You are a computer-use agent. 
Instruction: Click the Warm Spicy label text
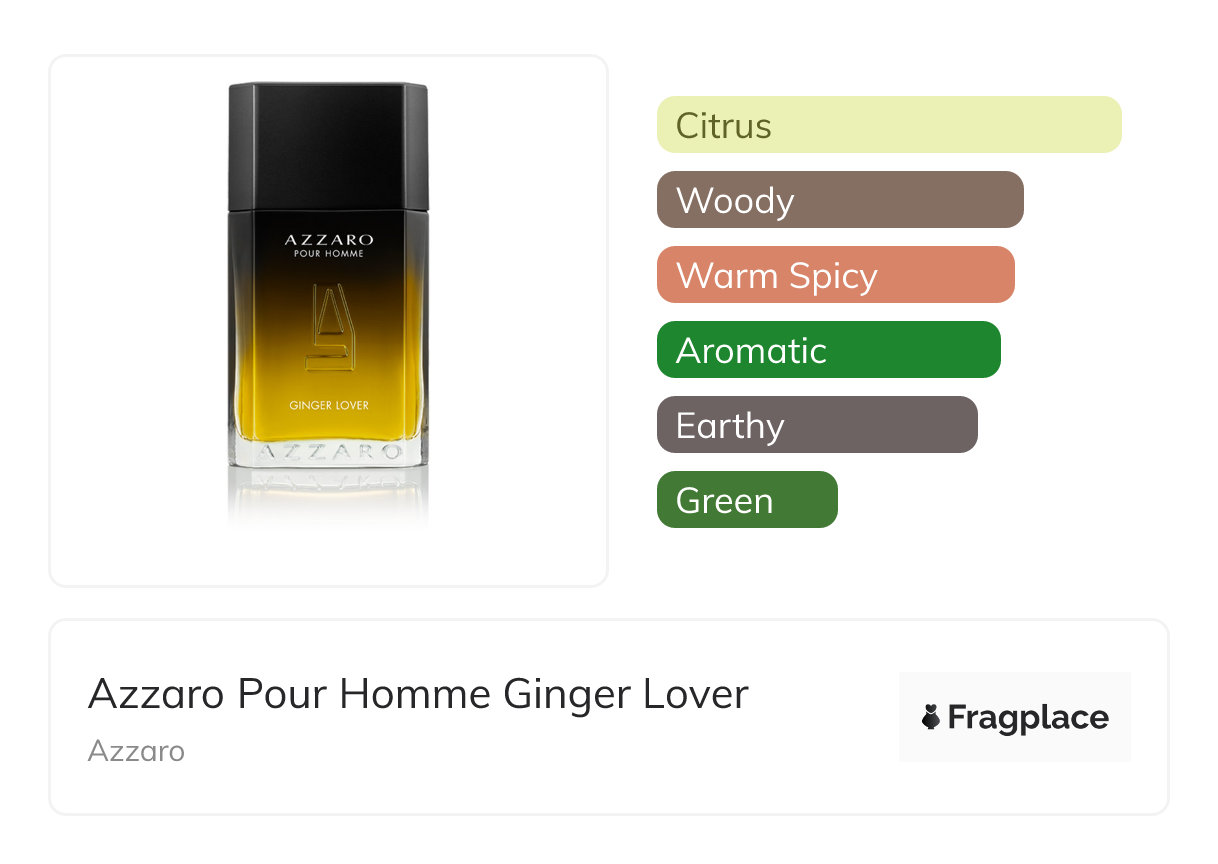776,276
